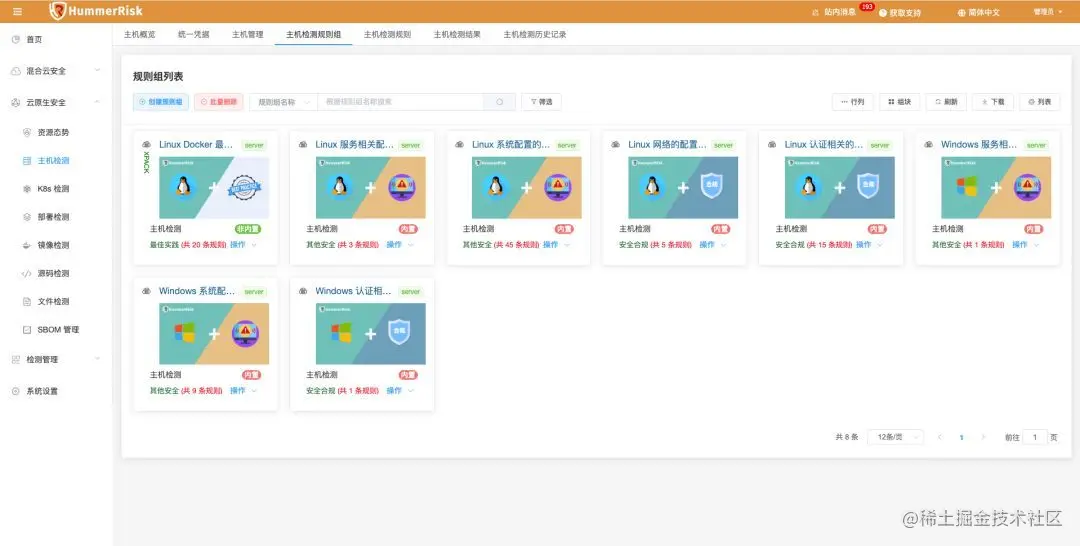Click the SBOM 管理 sidebar icon
The height and width of the screenshot is (546, 1080).
[x=27, y=330]
